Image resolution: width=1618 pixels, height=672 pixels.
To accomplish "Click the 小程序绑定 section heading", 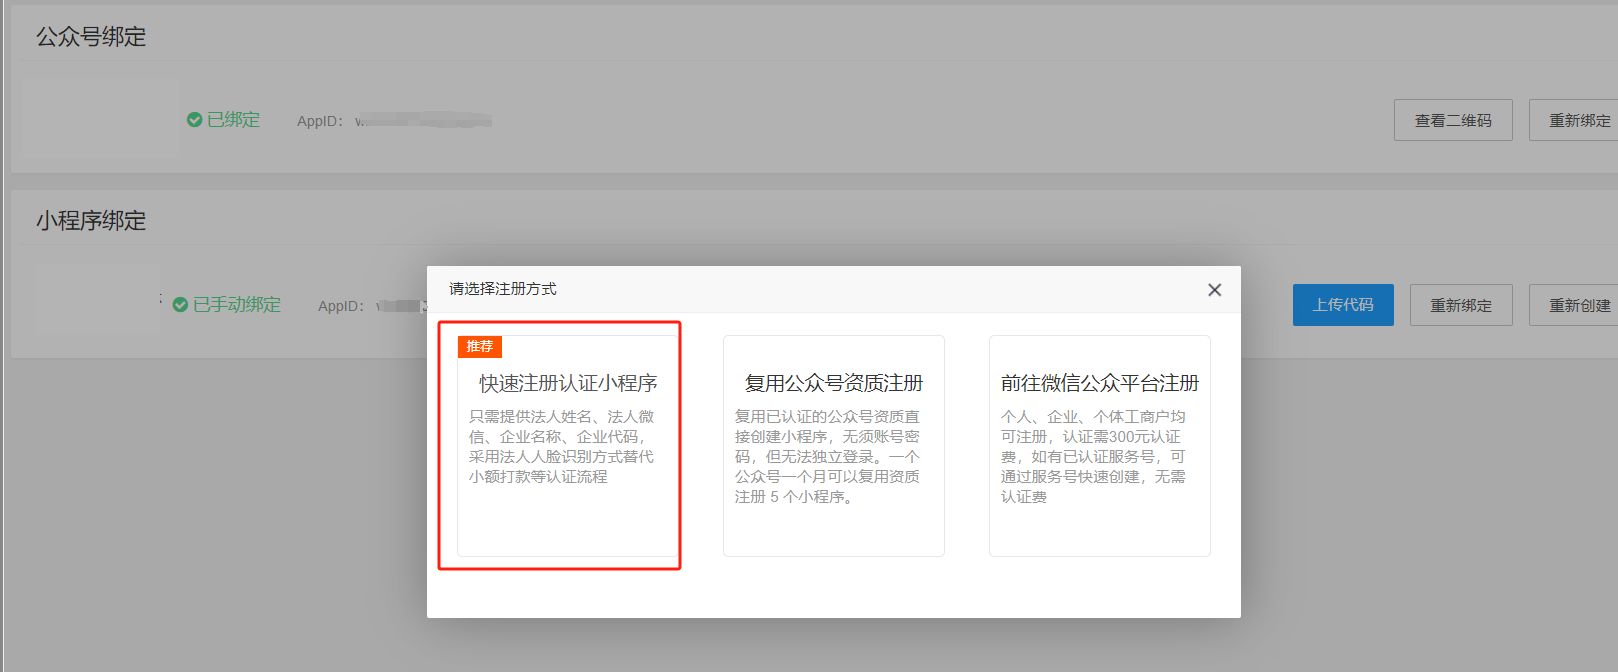I will click(91, 221).
